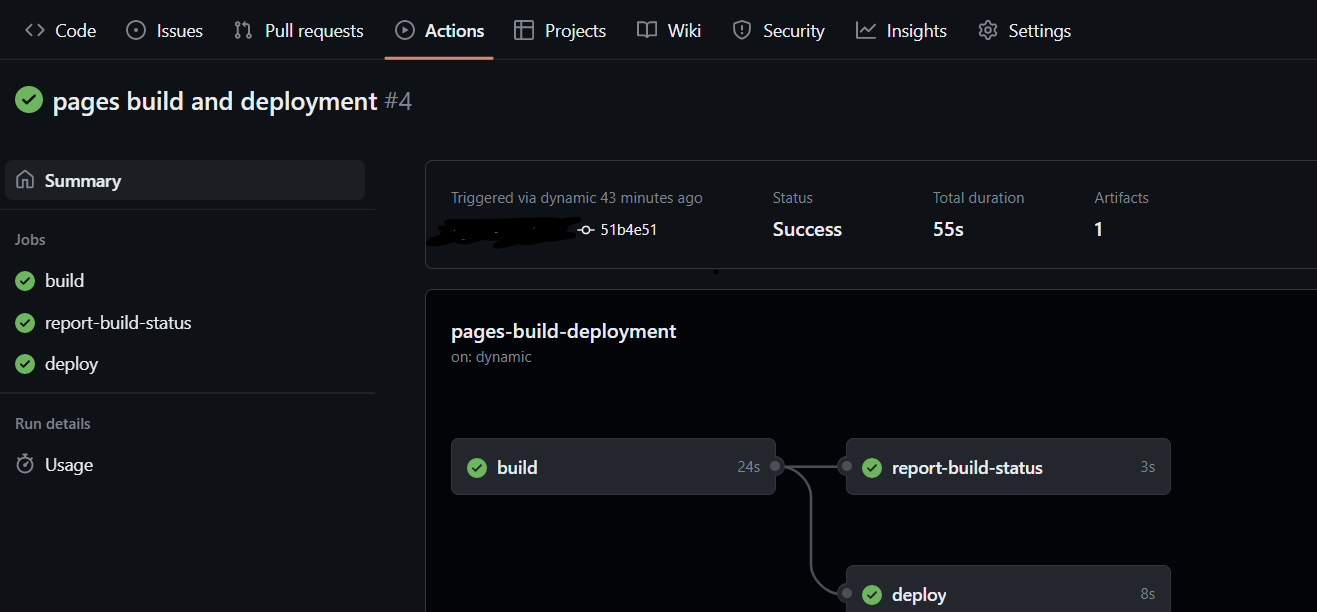The width and height of the screenshot is (1317, 612).
Task: Click the graph build node check icon
Action: (477, 467)
